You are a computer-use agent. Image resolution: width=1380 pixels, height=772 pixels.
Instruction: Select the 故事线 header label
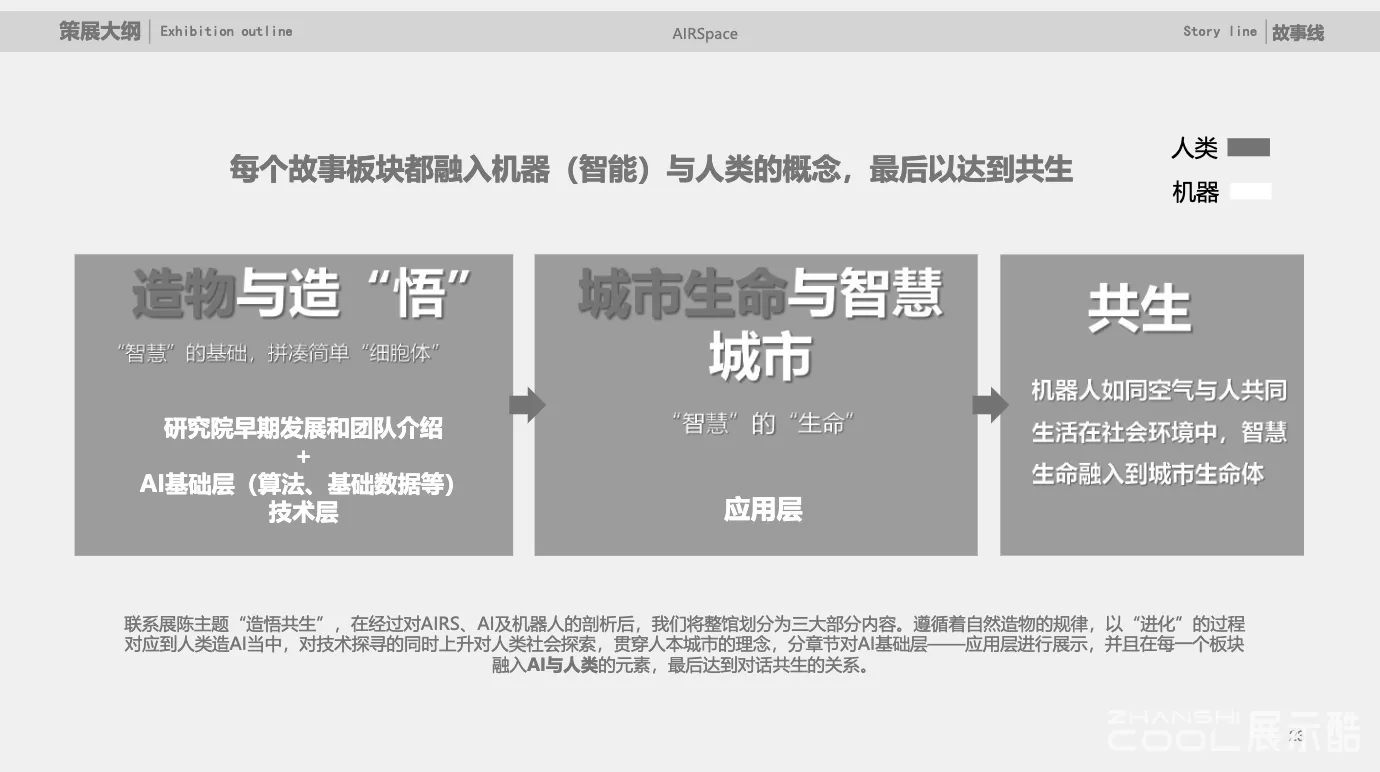pyautogui.click(x=1298, y=32)
